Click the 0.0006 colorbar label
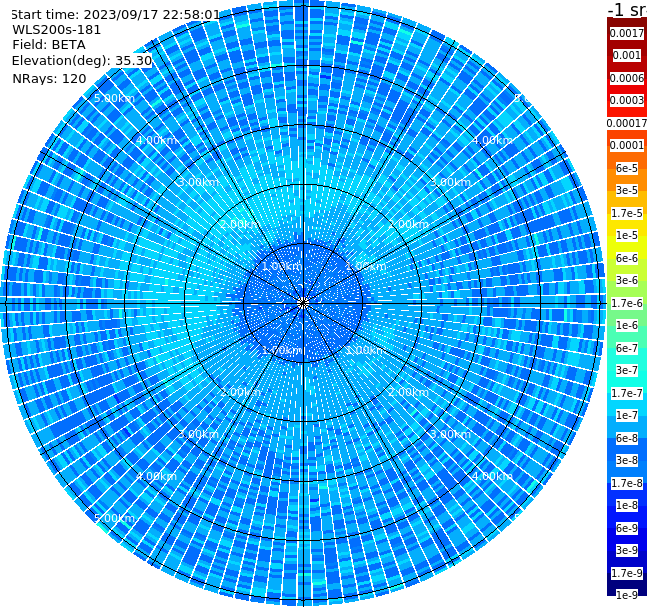Screen dimensions: 647x607 click(x=627, y=78)
